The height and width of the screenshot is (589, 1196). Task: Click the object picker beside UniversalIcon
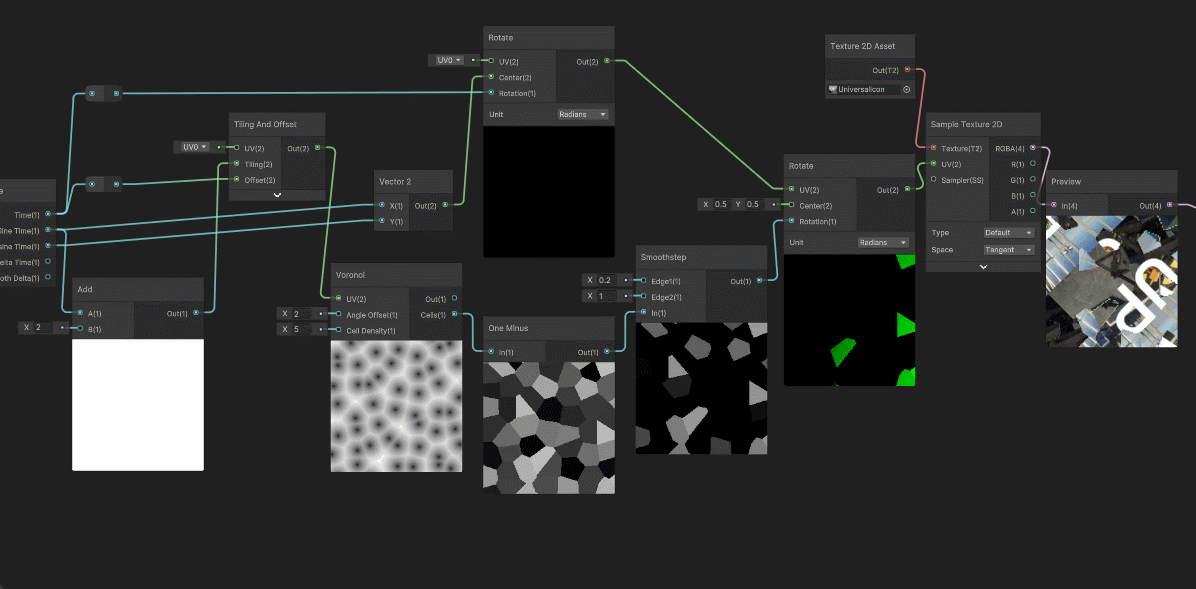pos(907,90)
